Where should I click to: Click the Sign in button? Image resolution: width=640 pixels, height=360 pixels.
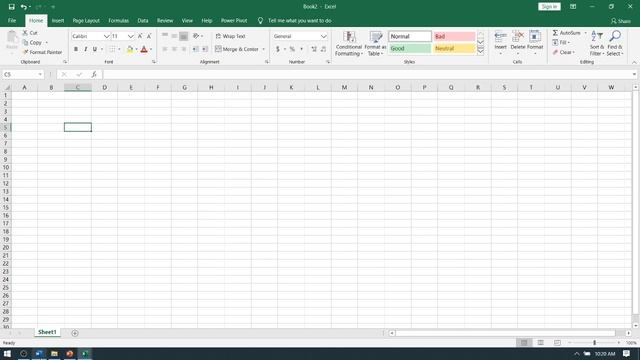(549, 7)
